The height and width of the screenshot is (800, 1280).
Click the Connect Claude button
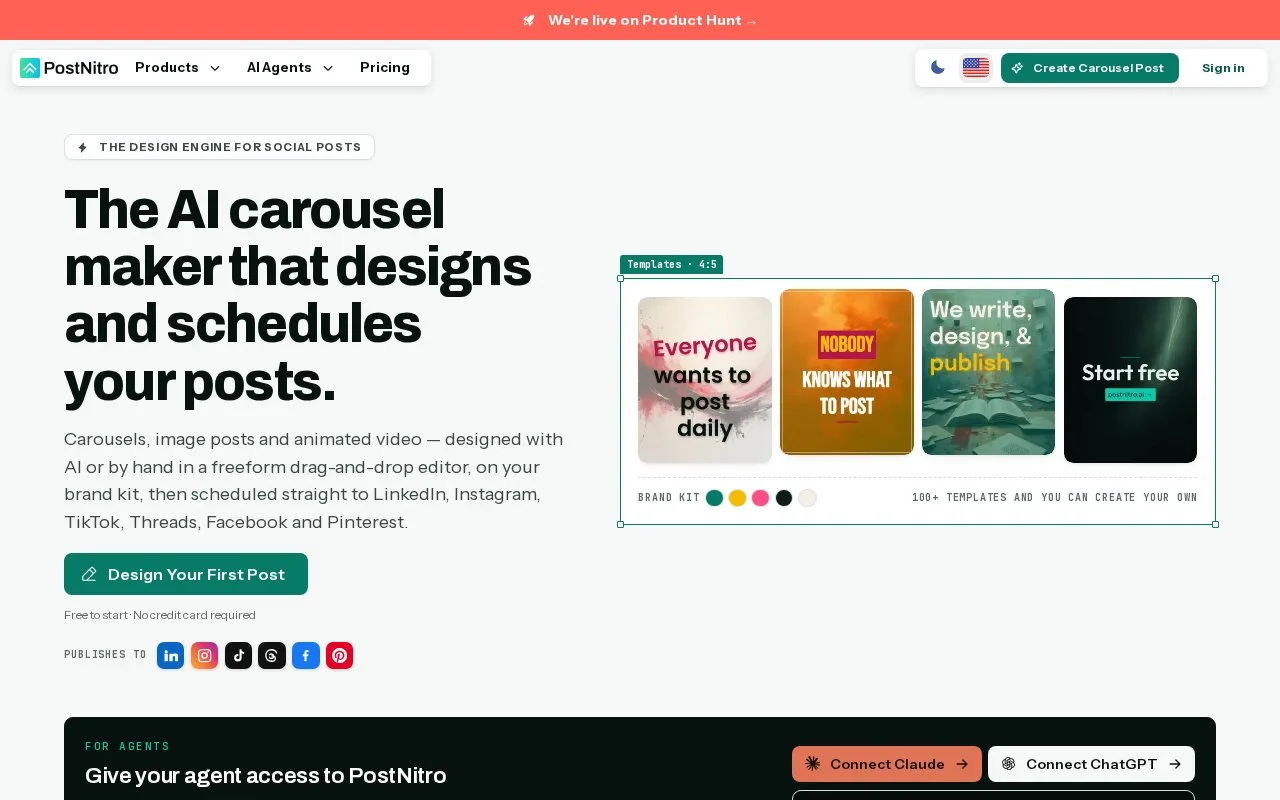[x=887, y=764]
